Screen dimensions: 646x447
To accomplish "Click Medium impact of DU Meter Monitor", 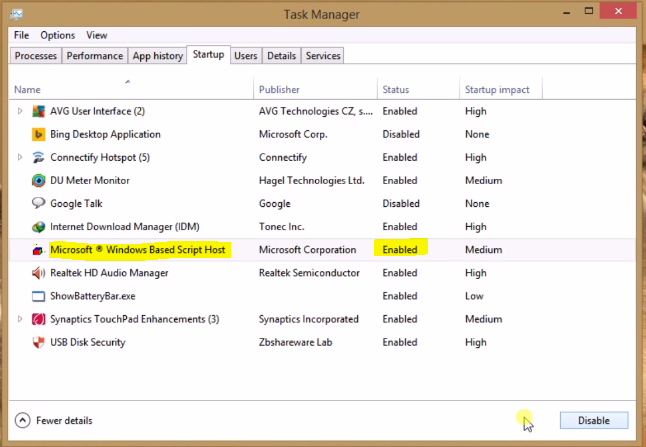I will coord(484,180).
